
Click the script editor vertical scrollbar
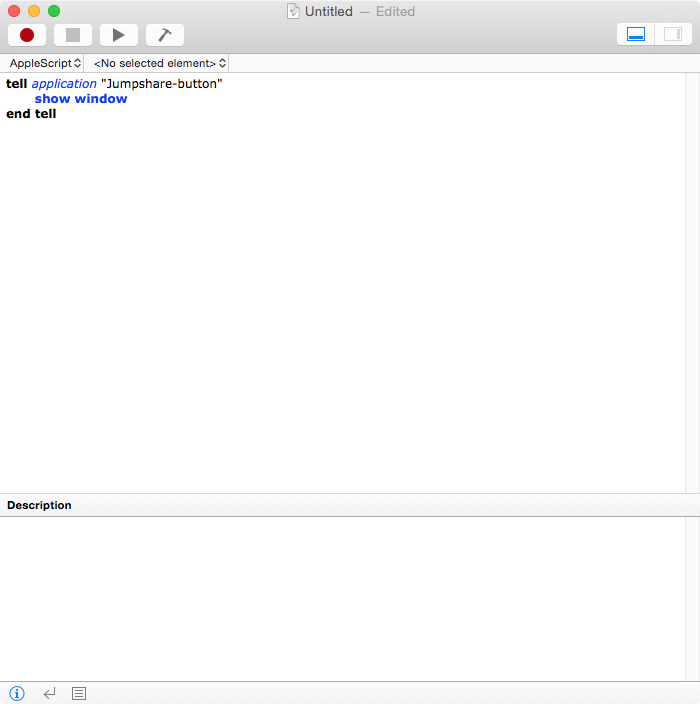[x=692, y=283]
